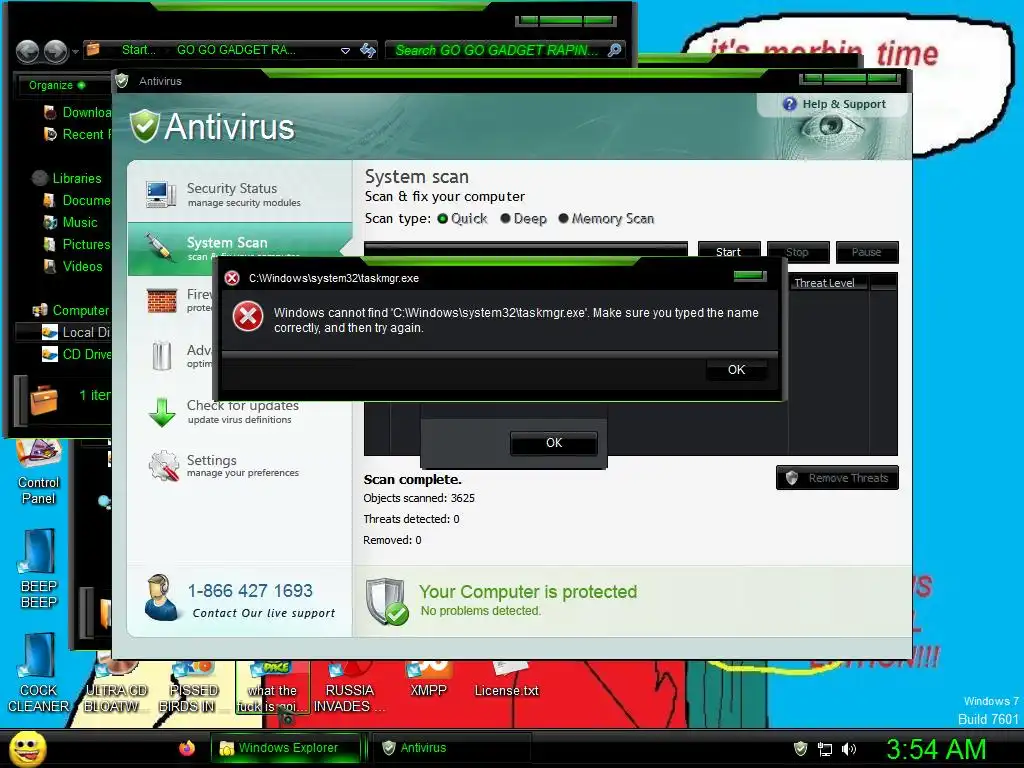
Task: Select Documents library in Explorer sidebar
Action: point(77,200)
